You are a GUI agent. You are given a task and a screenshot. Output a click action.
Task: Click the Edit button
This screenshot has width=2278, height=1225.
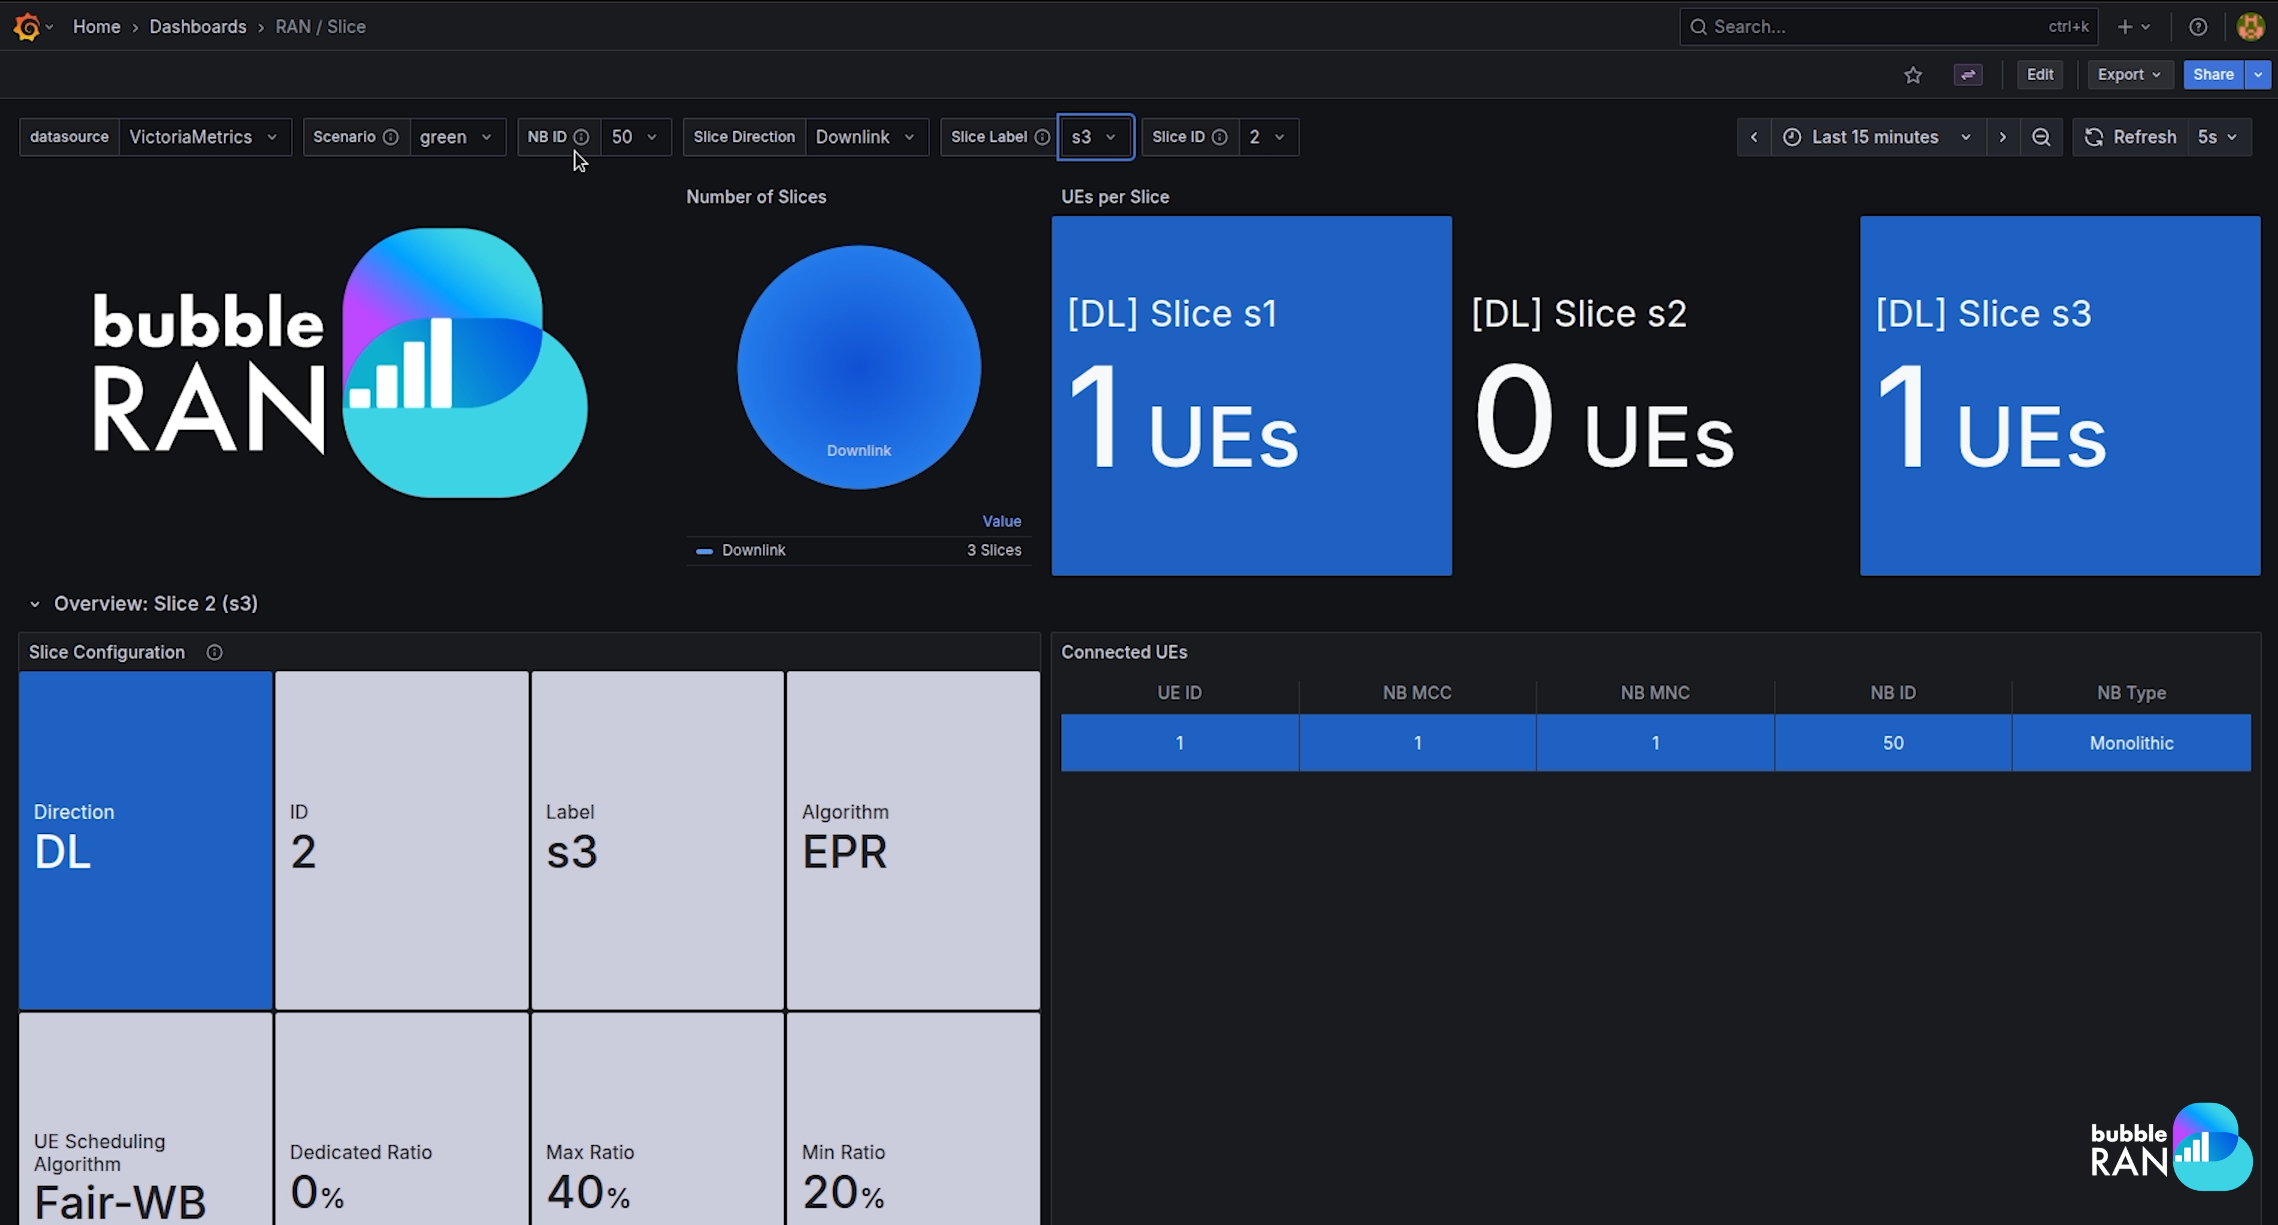2039,75
